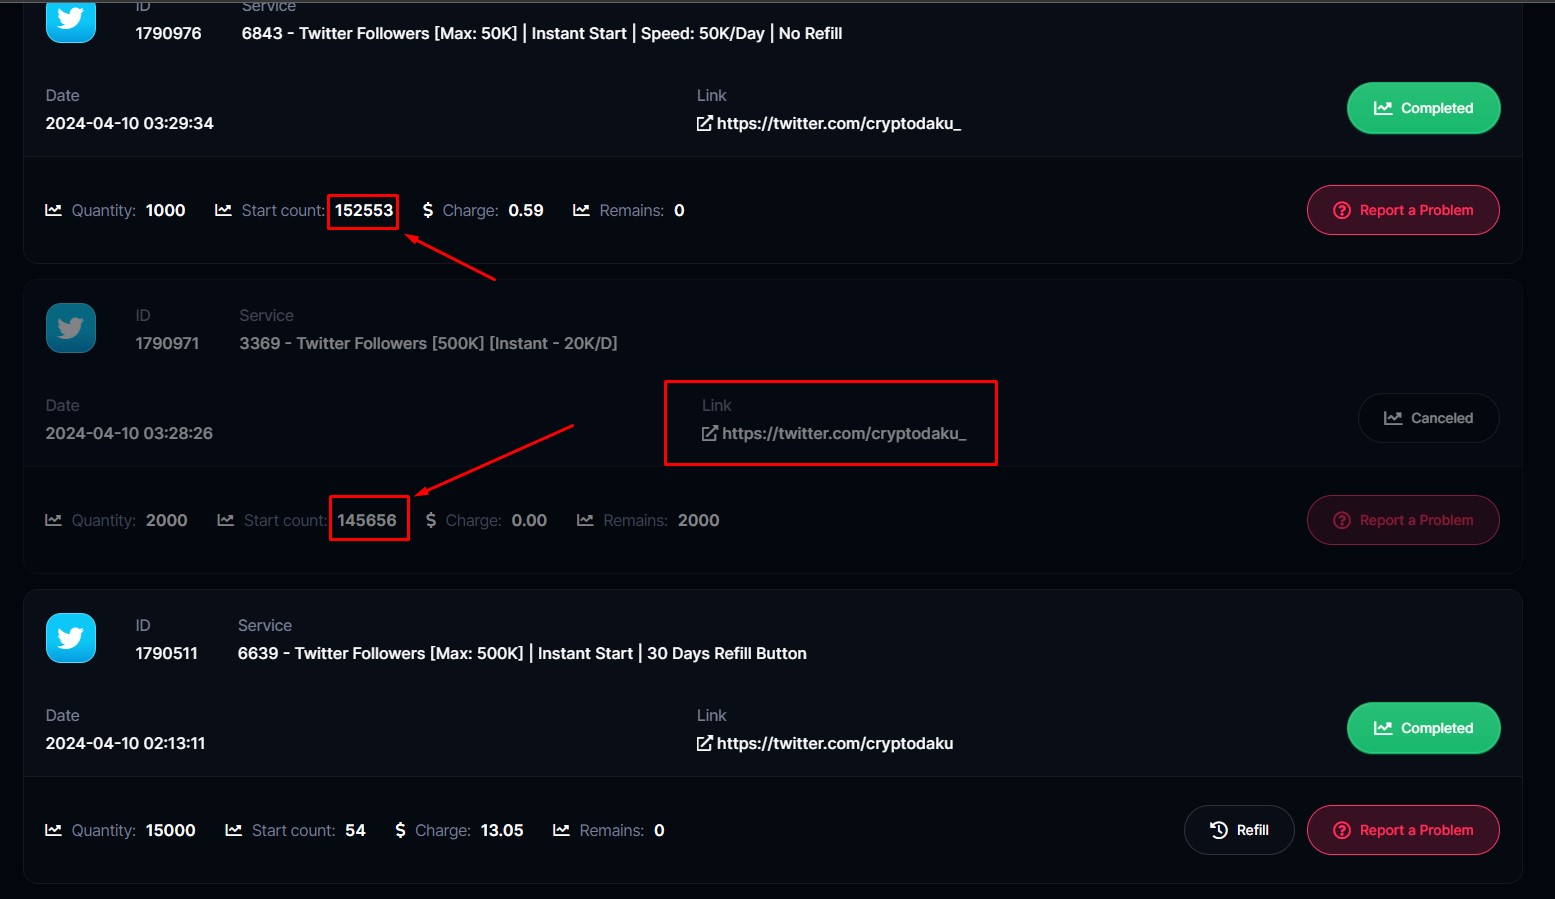Open cryptodaku_ Twitter link dated 03:29:34

[x=838, y=123]
